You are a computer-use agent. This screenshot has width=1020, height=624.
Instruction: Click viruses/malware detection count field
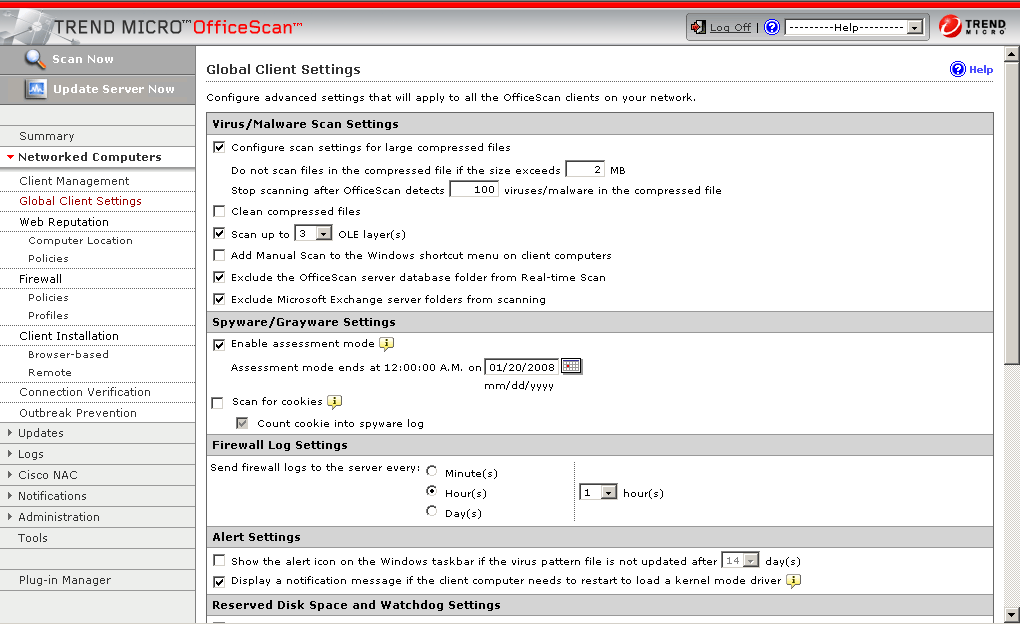(x=474, y=189)
